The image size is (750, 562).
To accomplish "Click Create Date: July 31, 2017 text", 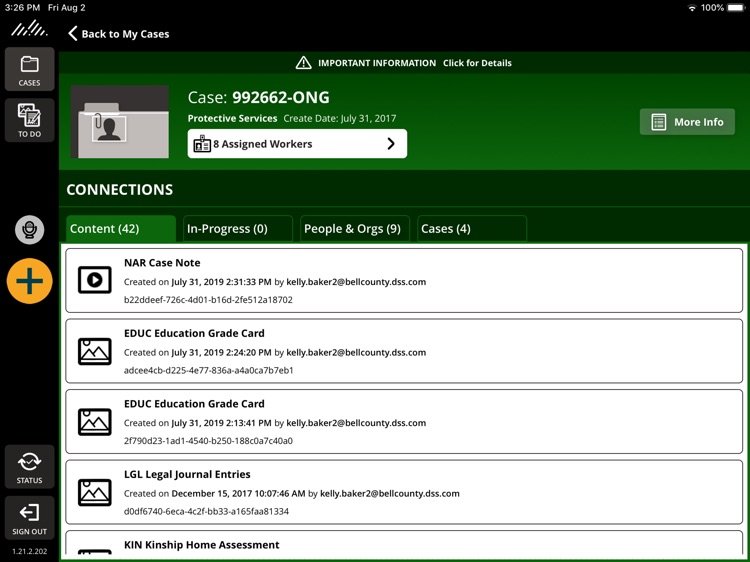I will coord(340,118).
